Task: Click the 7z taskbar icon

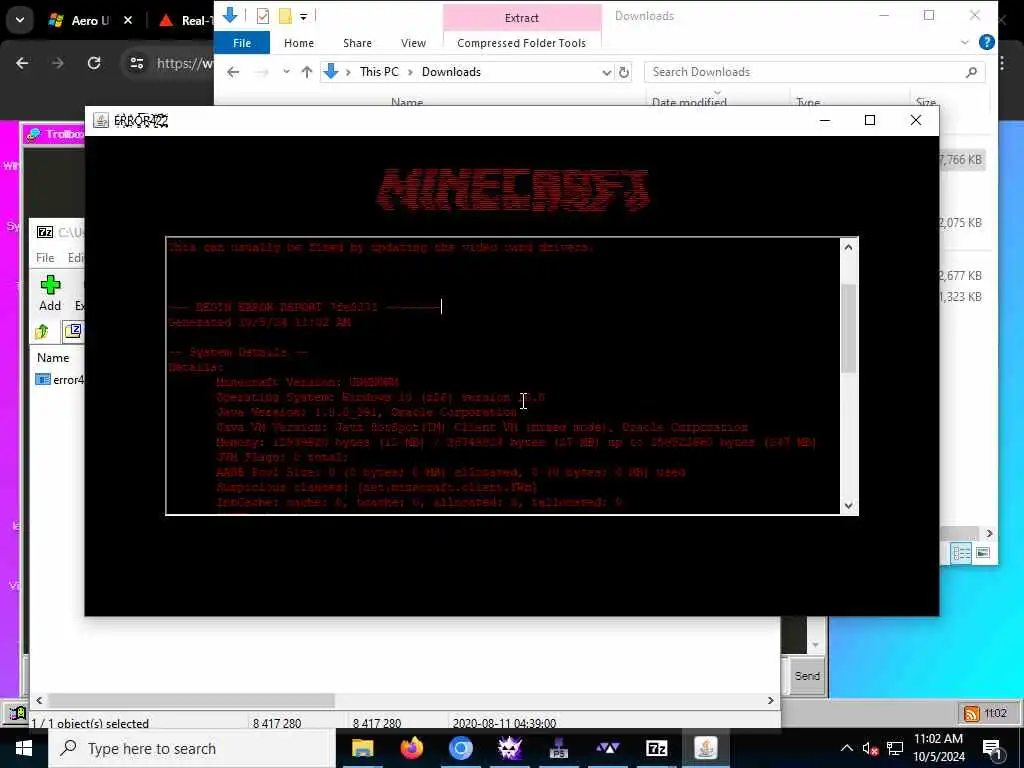Action: (x=656, y=748)
